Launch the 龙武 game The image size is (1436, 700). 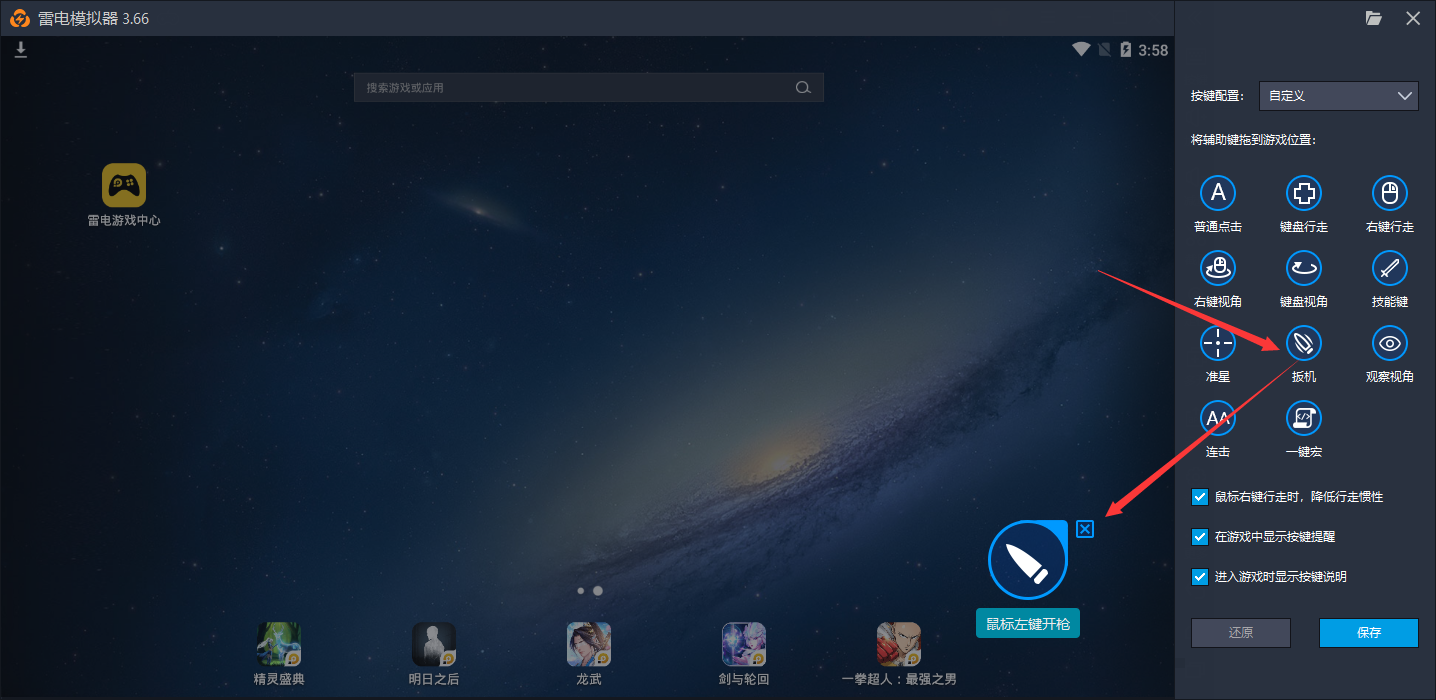pos(589,644)
